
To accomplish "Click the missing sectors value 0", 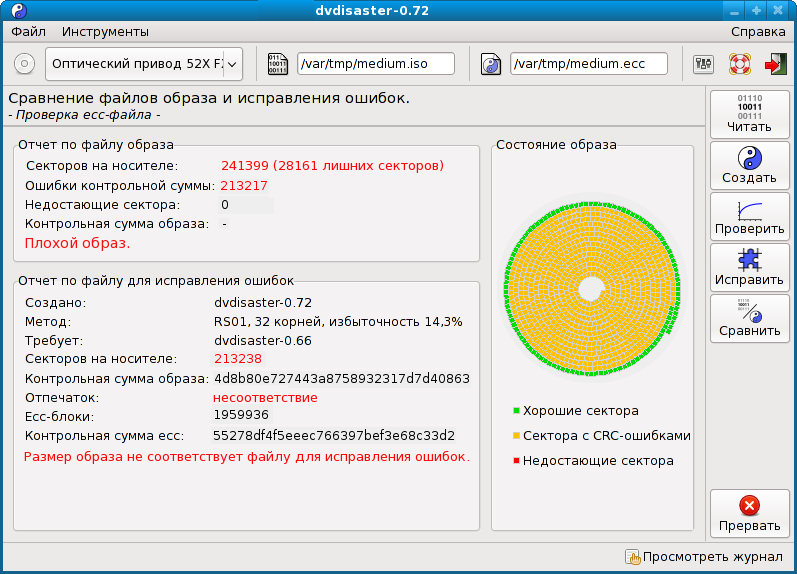I will [225, 205].
